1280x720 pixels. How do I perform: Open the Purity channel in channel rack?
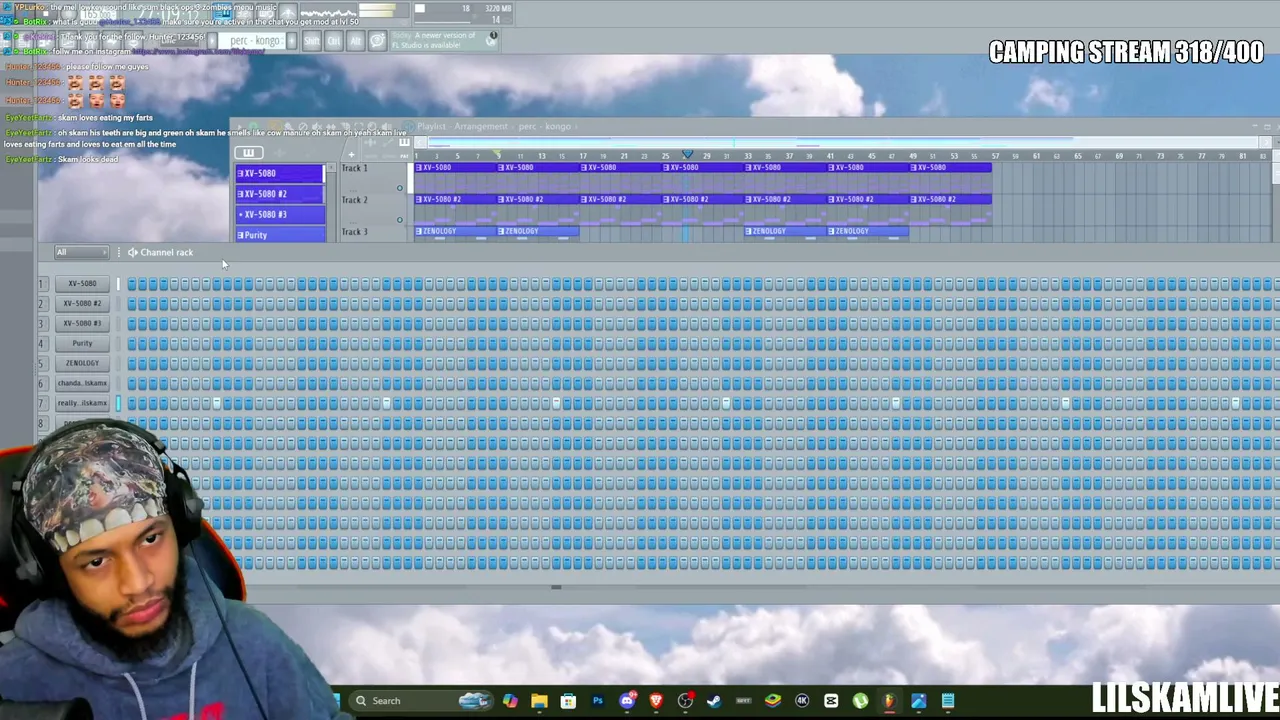coord(82,343)
